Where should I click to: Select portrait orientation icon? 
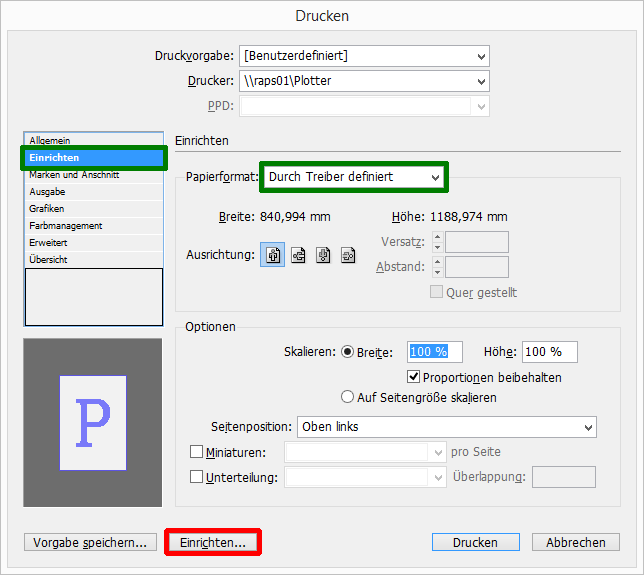pos(272,255)
